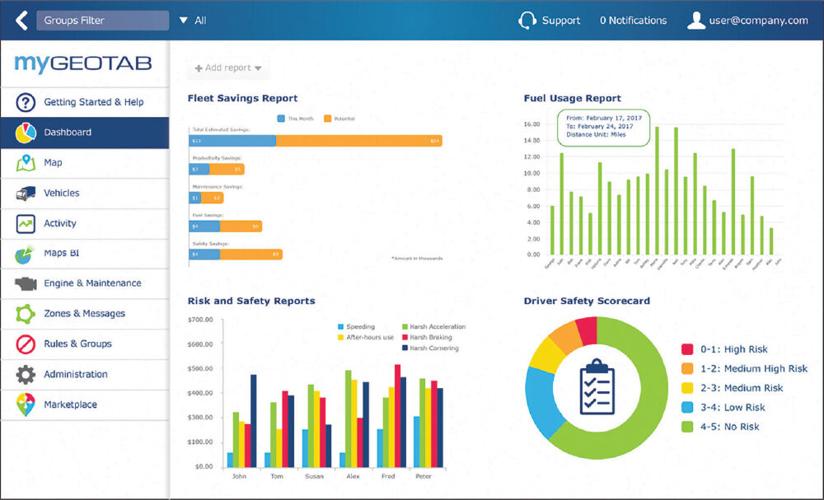Open the Add report dropdown
This screenshot has height=500, width=824.
coord(228,68)
